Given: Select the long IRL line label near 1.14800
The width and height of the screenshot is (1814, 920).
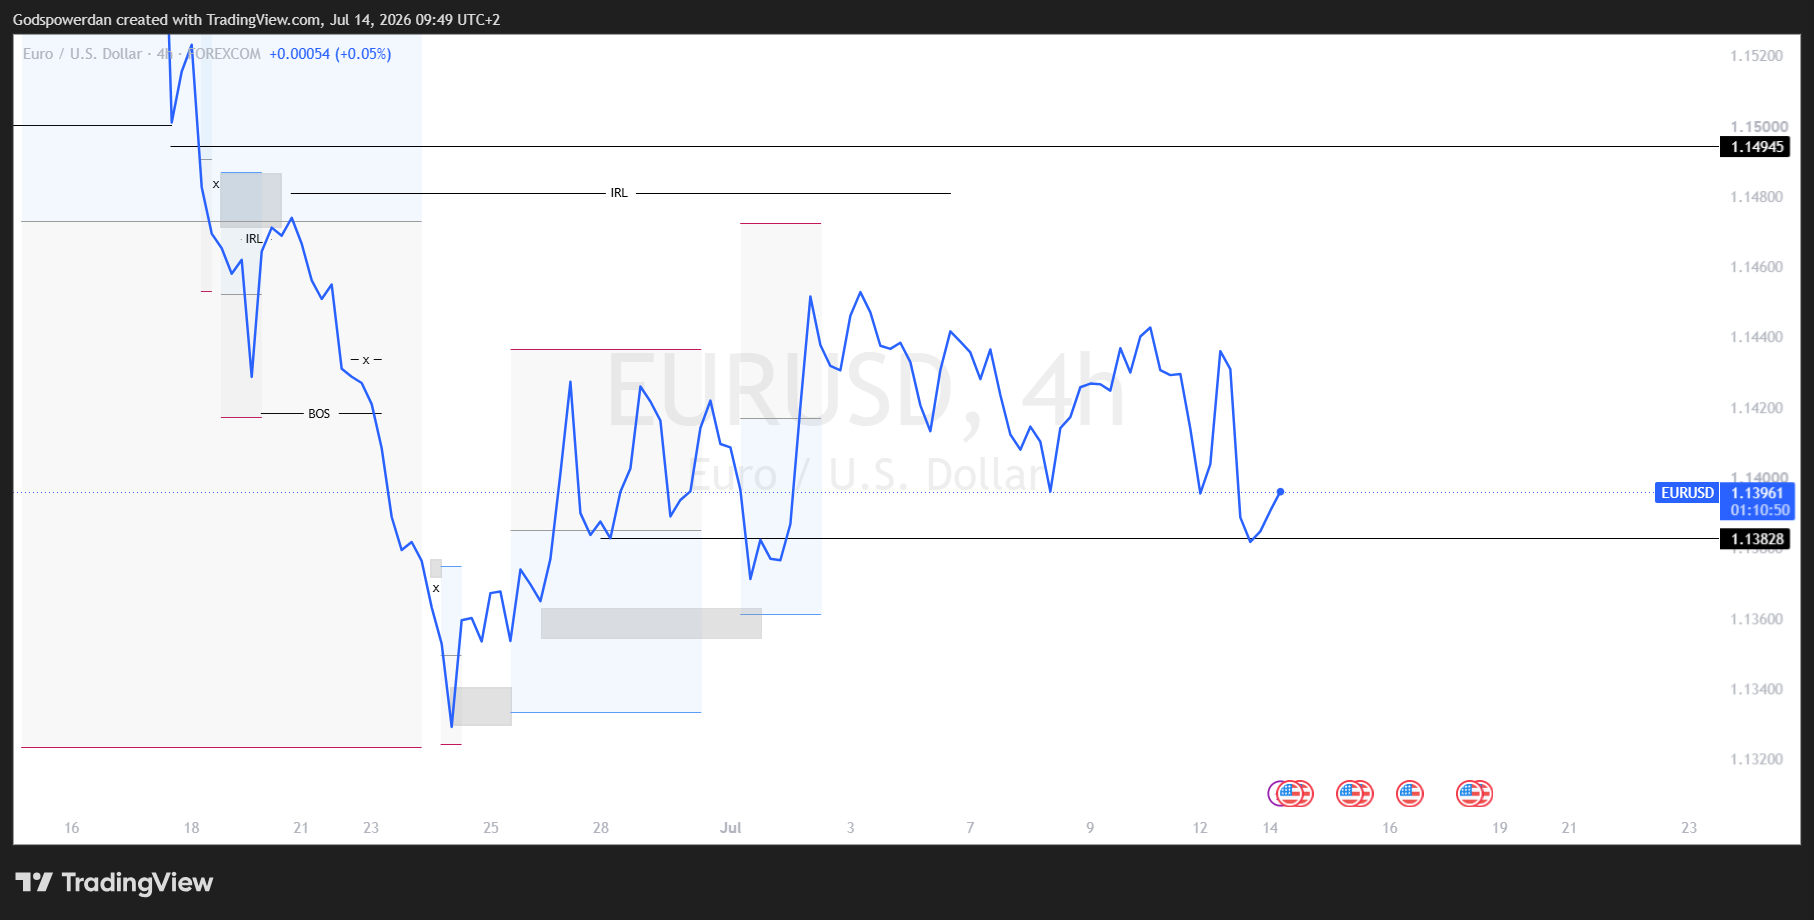Looking at the screenshot, I should click(x=619, y=193).
